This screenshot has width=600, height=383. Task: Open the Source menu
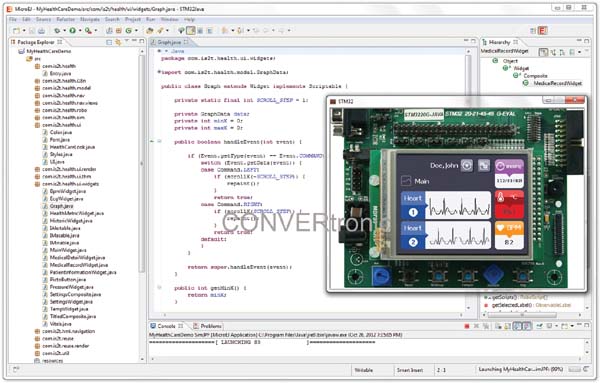[43, 19]
